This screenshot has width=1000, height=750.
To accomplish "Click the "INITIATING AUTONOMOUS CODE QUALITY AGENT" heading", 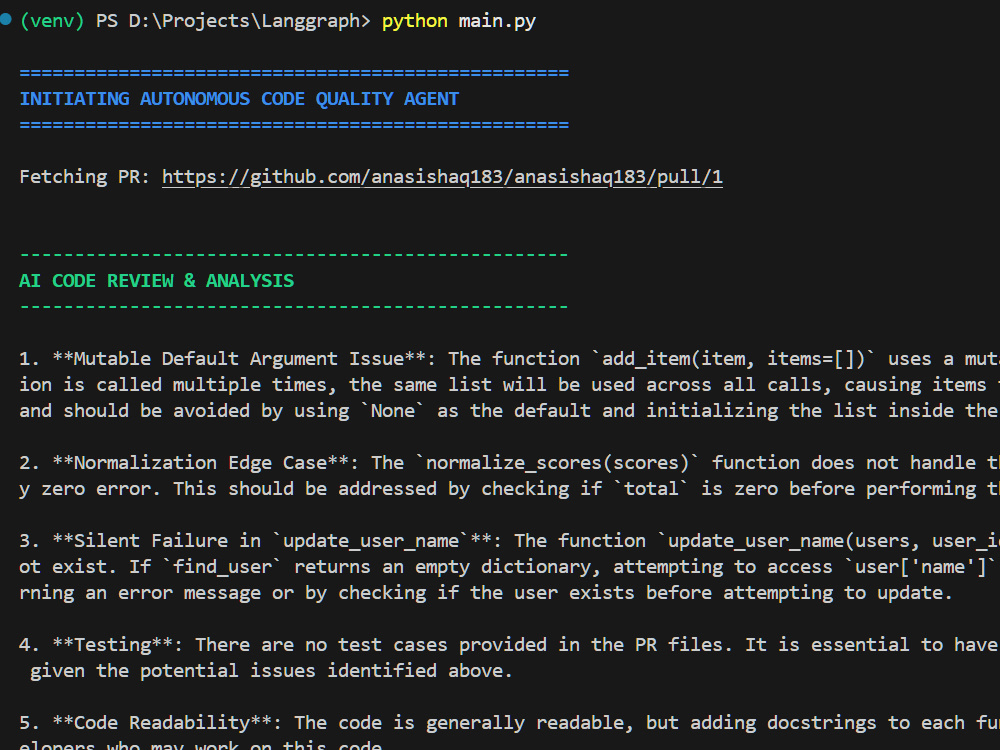I will click(239, 99).
